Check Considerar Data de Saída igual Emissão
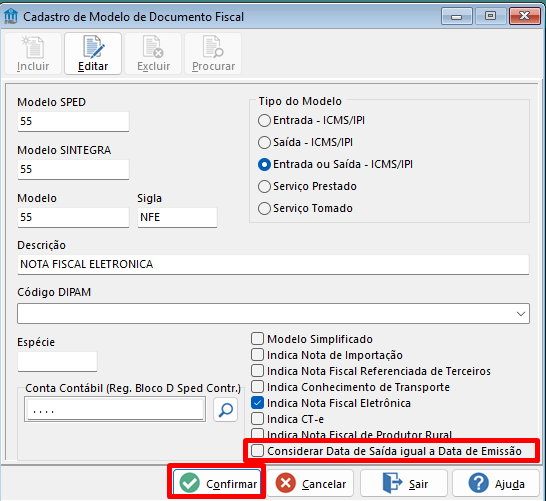The height and width of the screenshot is (501, 546). pos(257,451)
